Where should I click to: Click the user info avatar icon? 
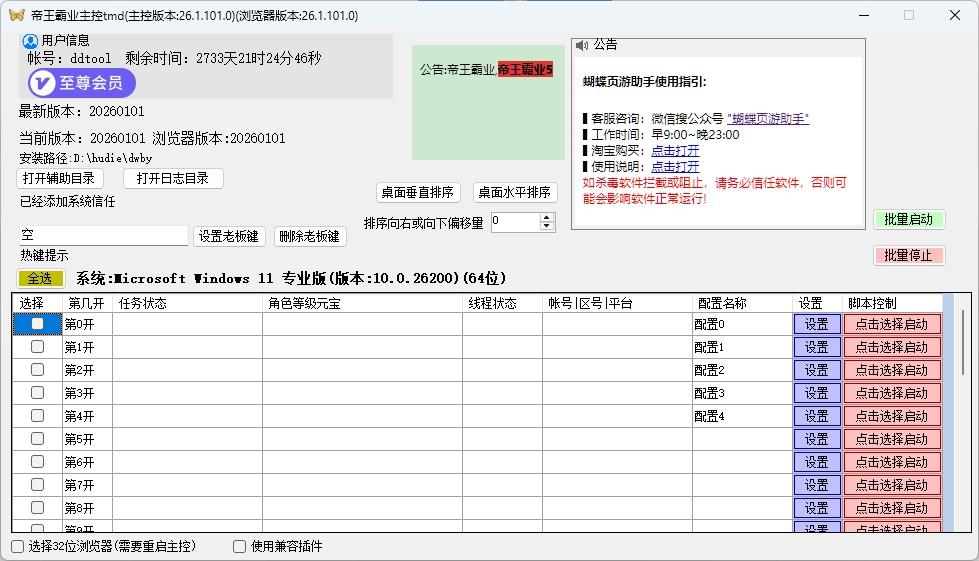(30, 41)
